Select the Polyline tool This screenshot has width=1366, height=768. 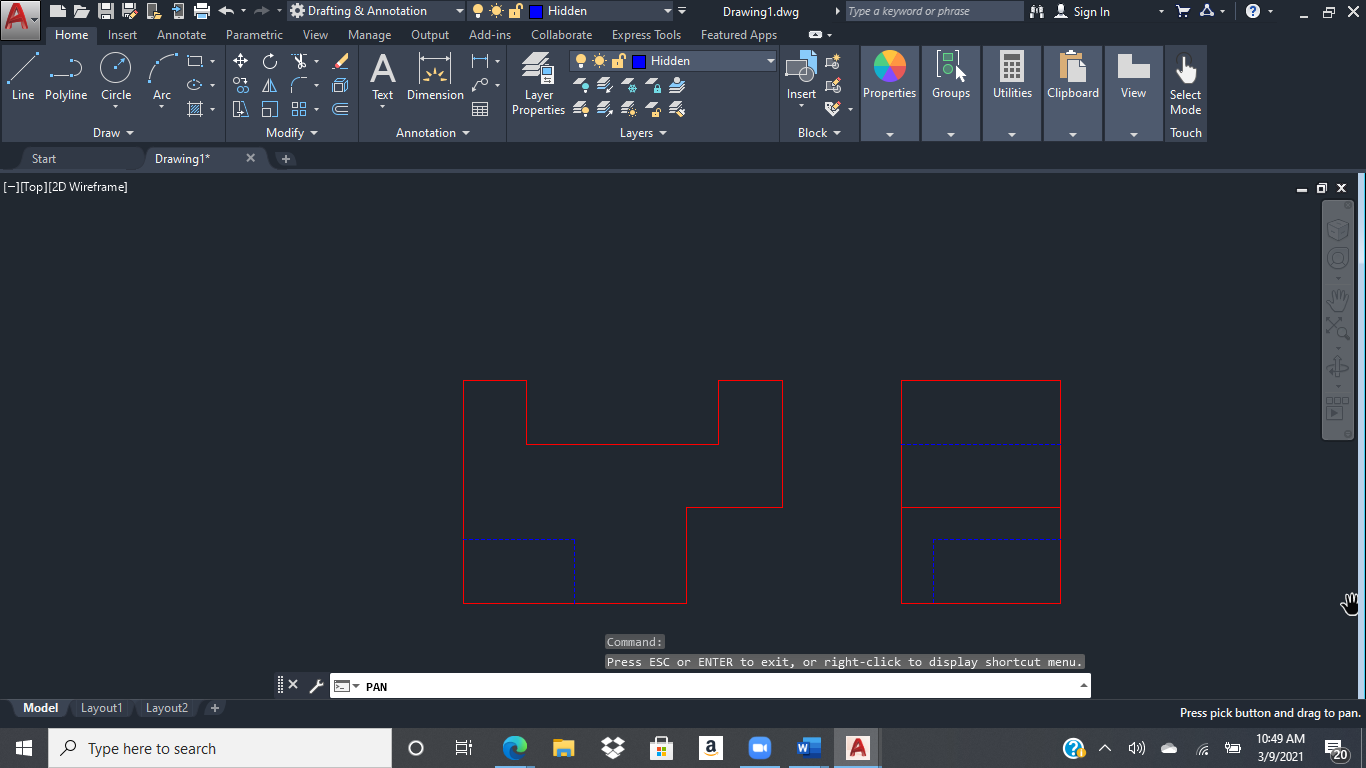(66, 70)
